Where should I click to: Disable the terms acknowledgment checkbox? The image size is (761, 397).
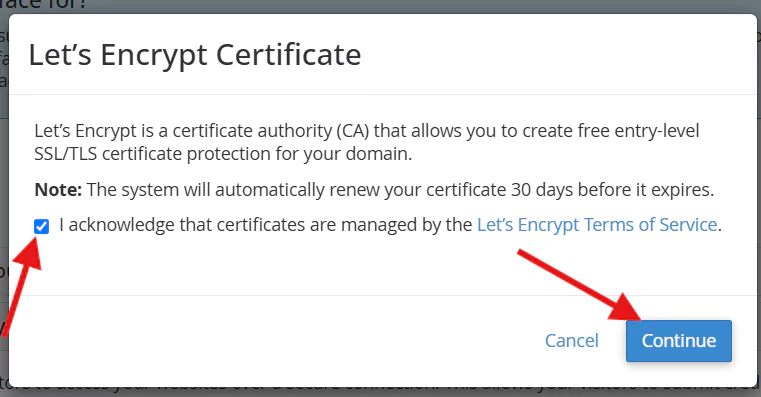42,226
